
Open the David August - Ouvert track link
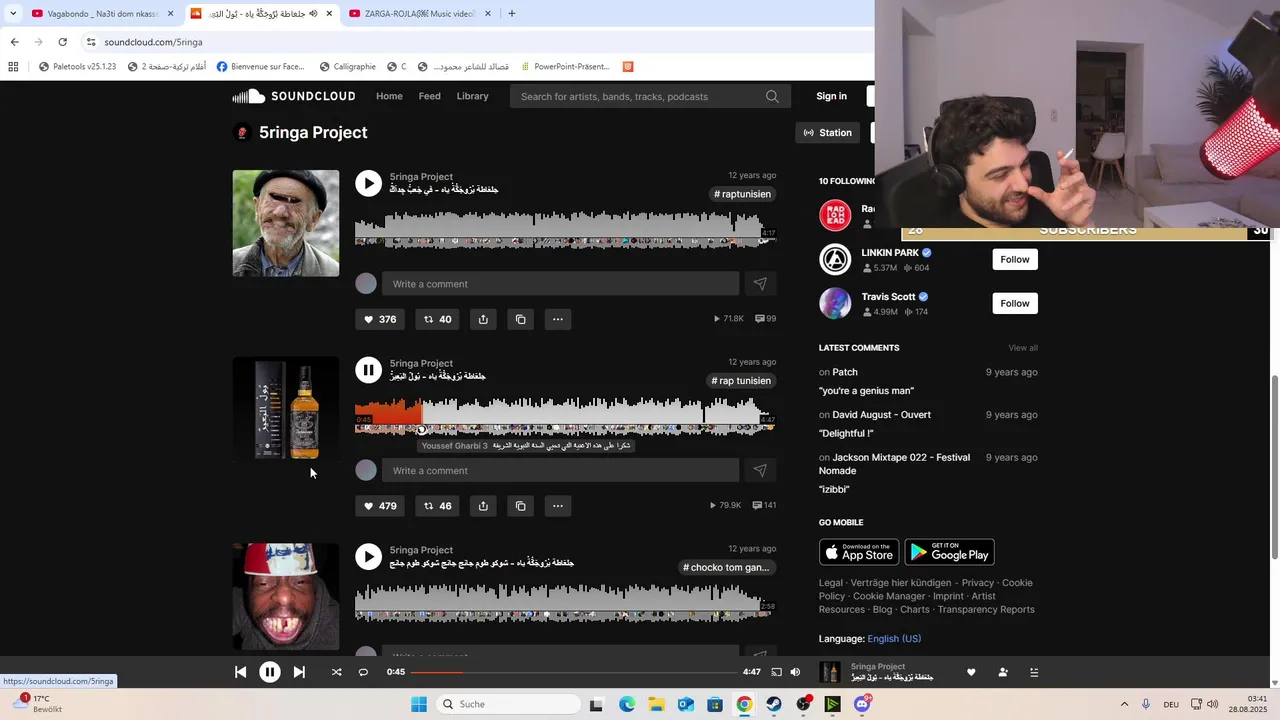[x=882, y=415]
